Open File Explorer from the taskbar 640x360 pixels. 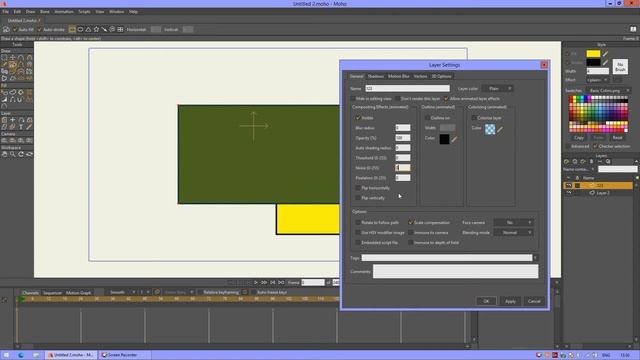(36, 355)
